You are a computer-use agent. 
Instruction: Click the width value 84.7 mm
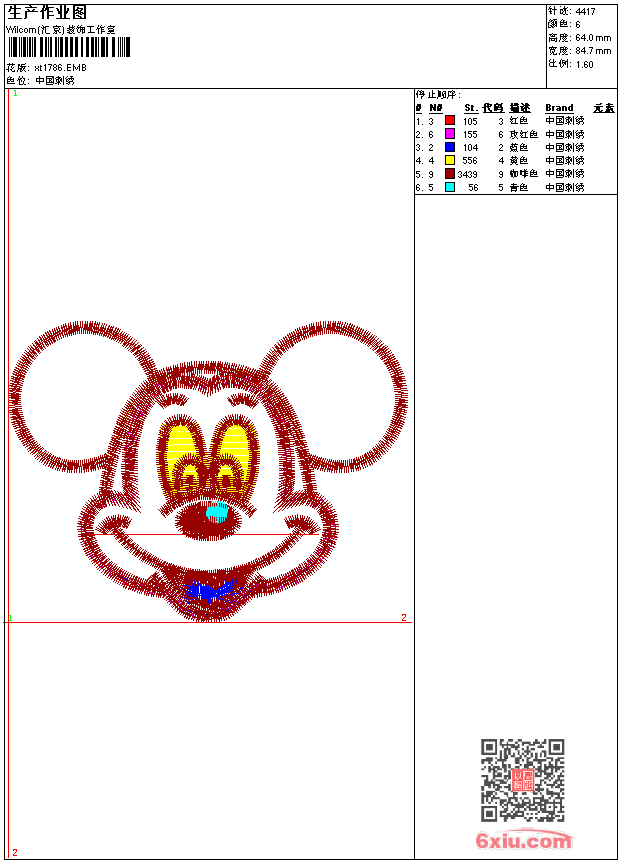point(593,51)
